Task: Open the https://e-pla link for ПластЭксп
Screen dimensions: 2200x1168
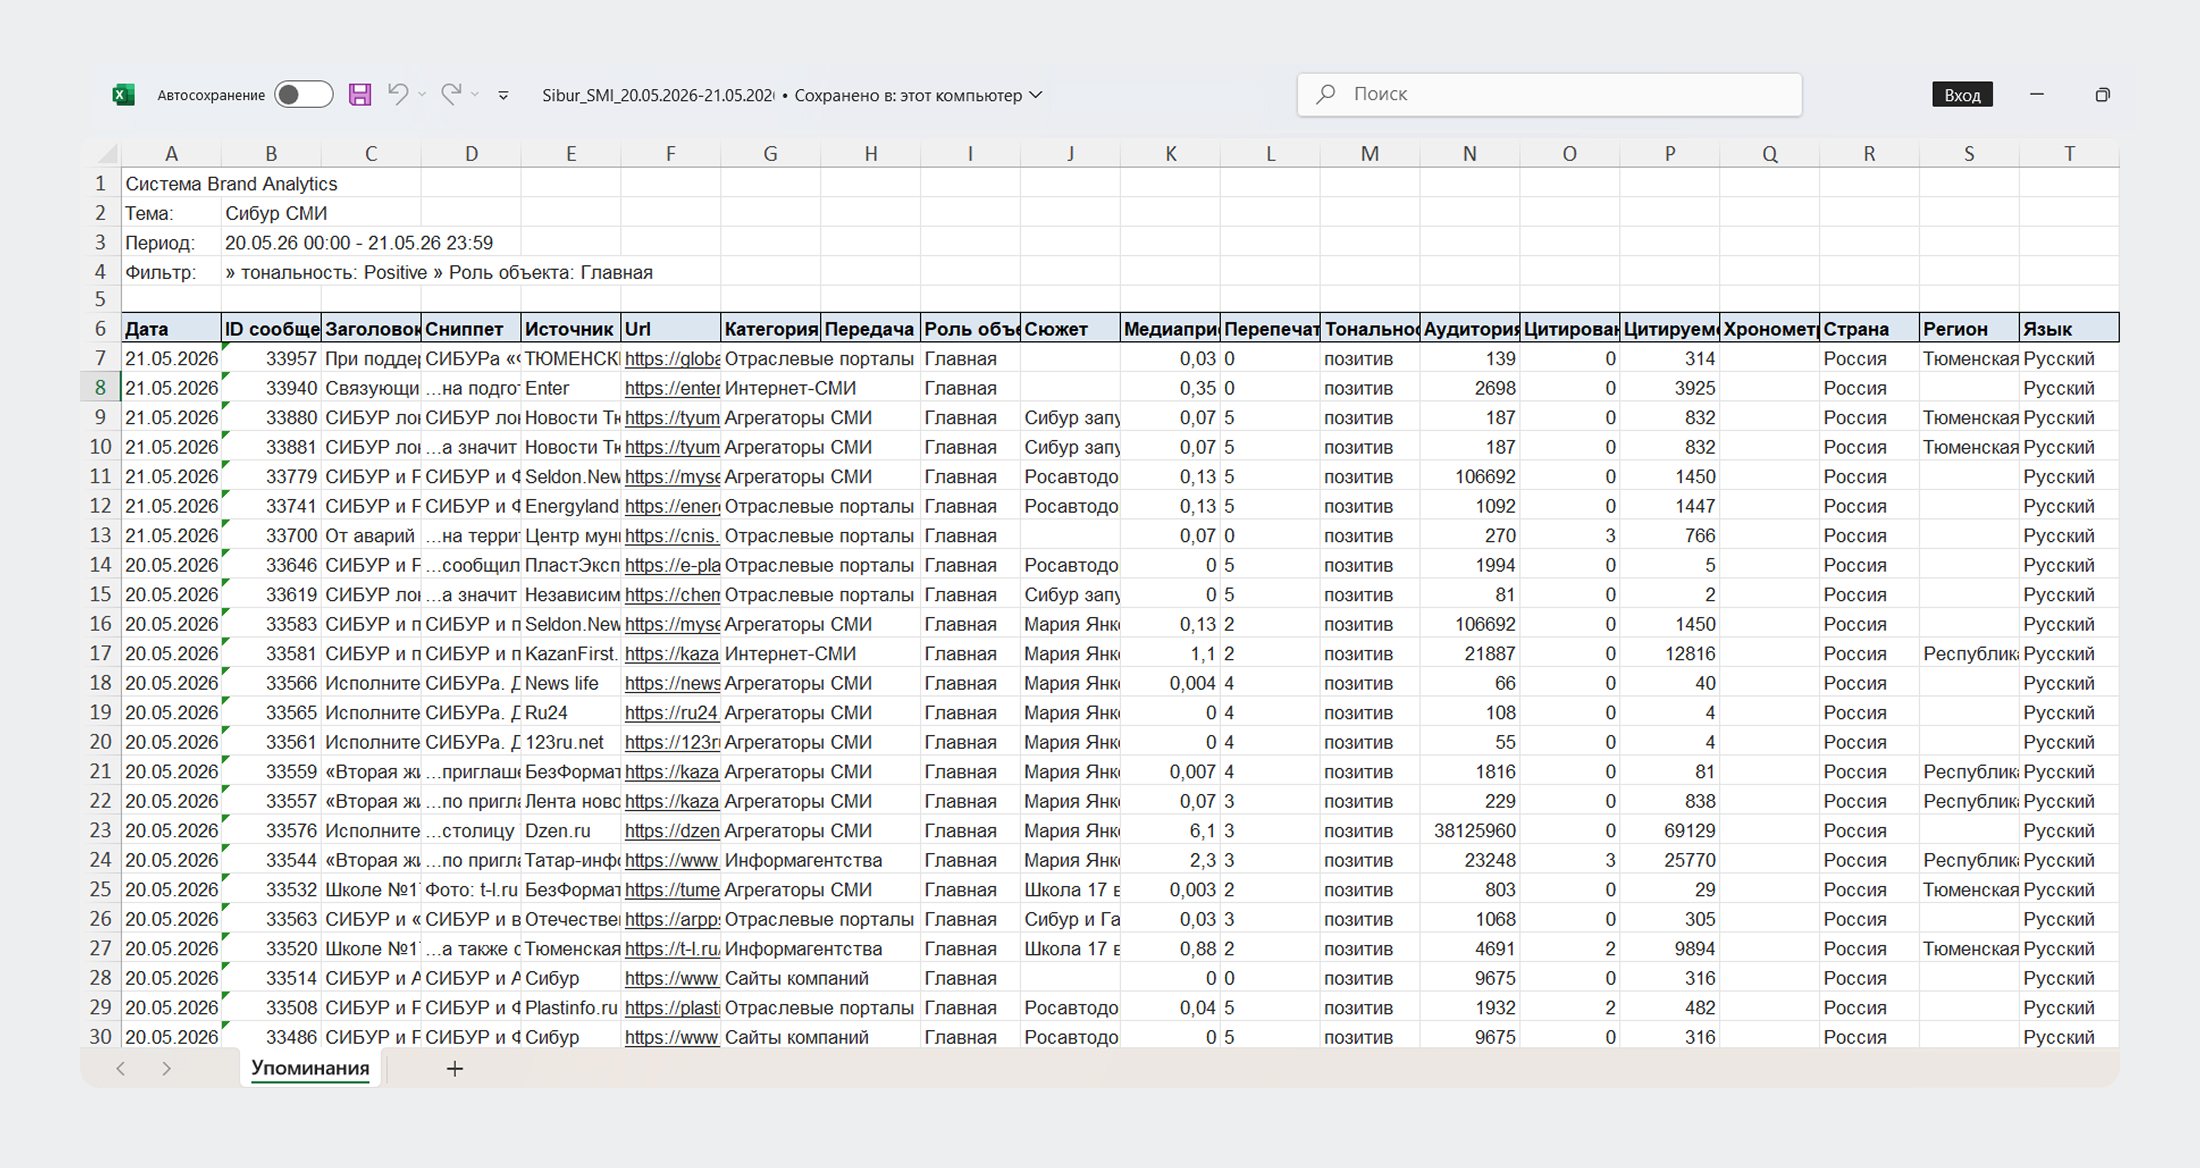Action: [672, 565]
